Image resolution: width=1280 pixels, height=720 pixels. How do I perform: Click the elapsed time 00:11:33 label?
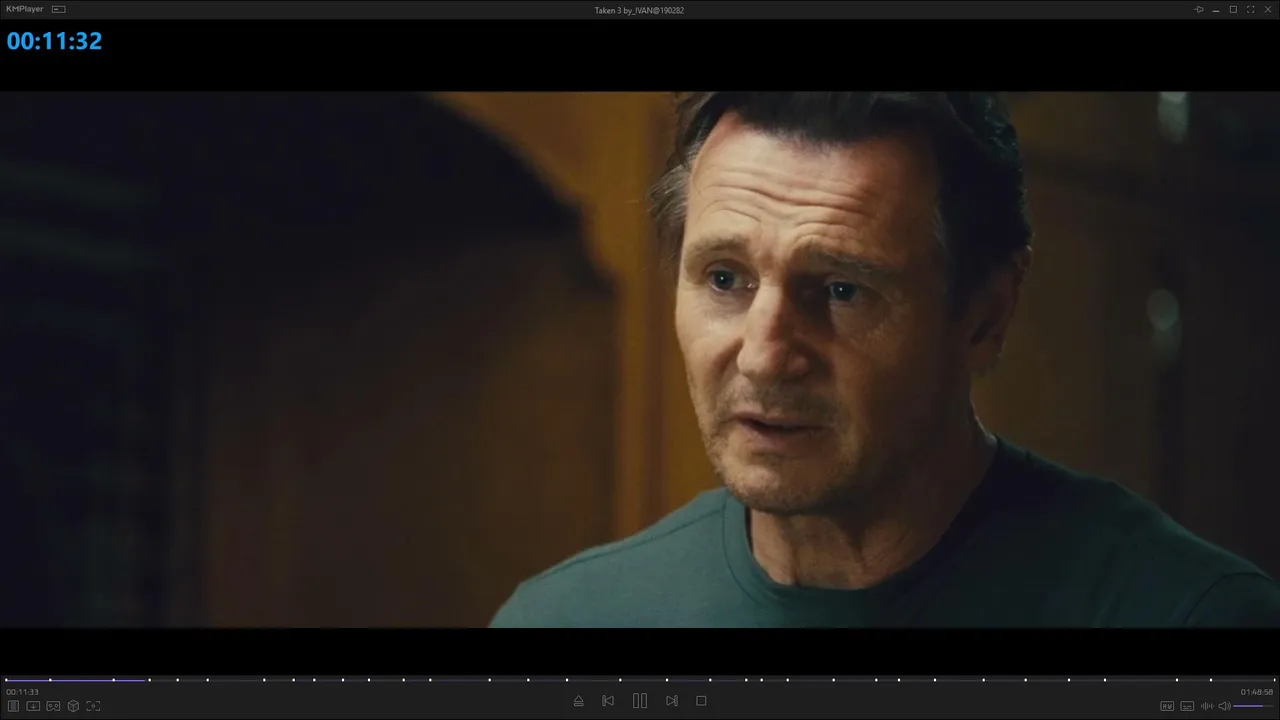point(22,692)
